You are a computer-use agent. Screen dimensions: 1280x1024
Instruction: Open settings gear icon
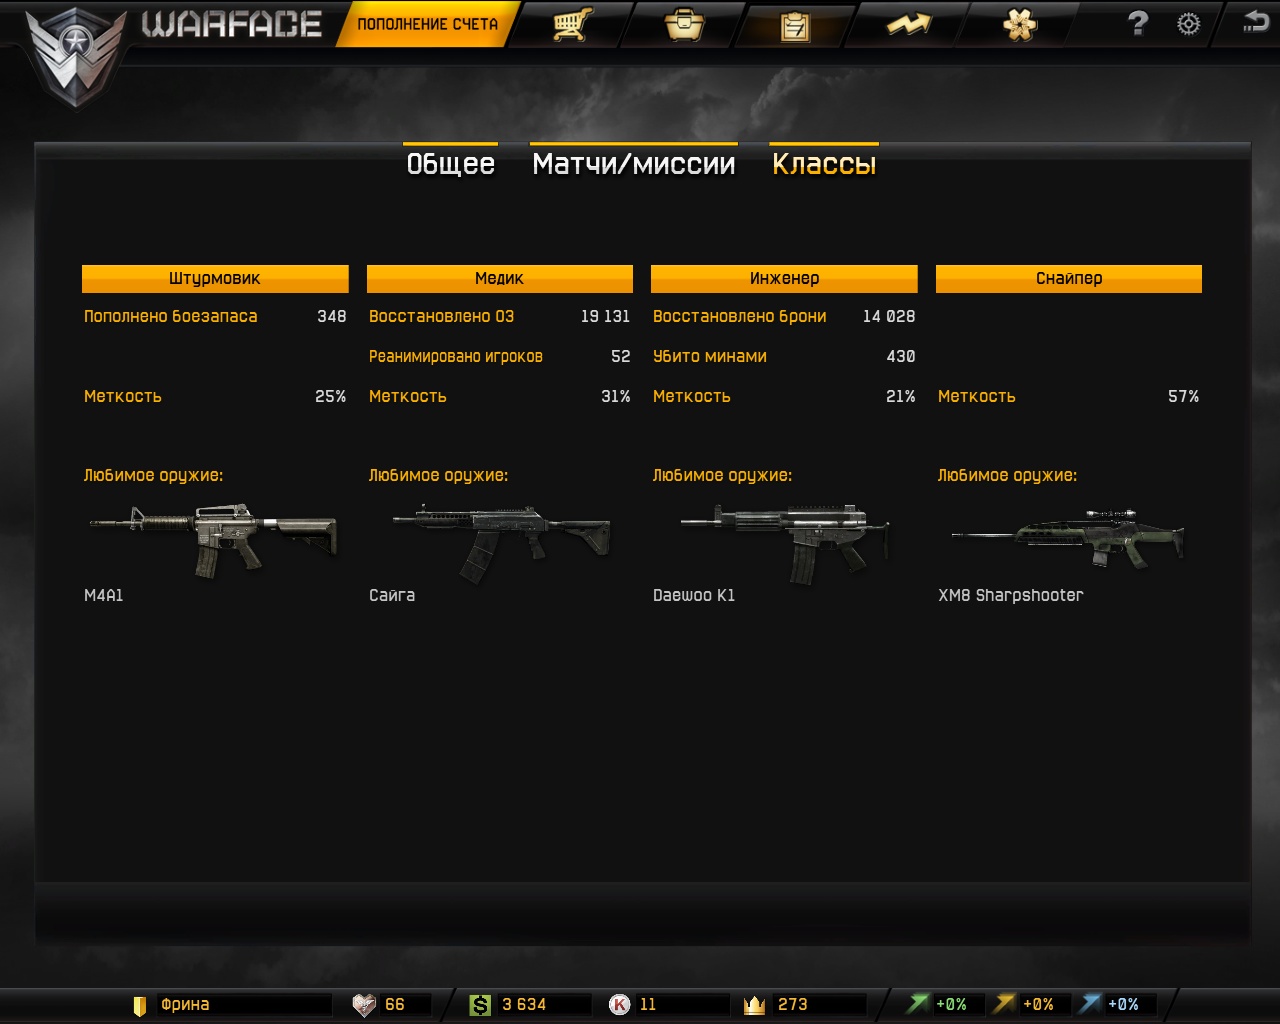click(x=1188, y=24)
